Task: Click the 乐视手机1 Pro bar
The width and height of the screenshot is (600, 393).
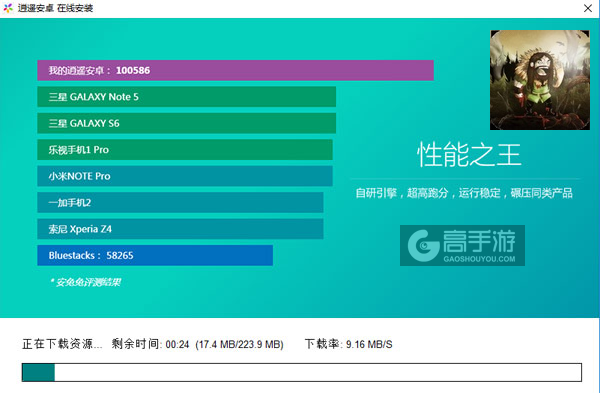Action: pyautogui.click(x=185, y=150)
